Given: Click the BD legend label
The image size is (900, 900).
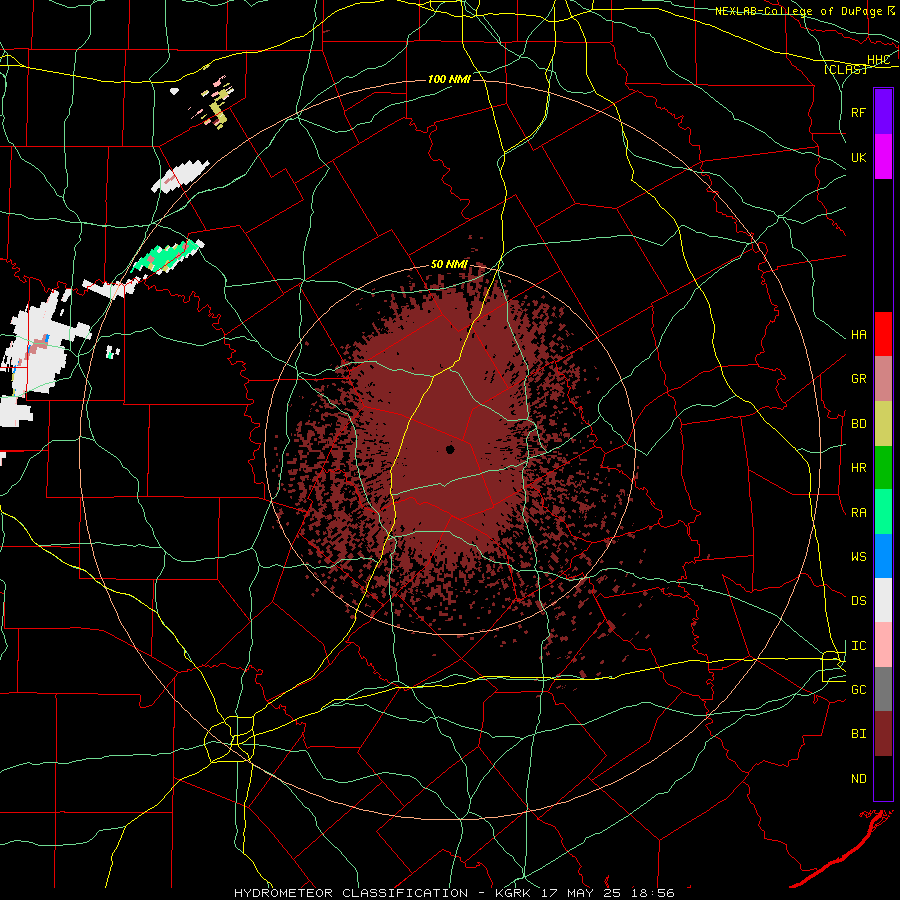Looking at the screenshot, I should click(x=858, y=424).
